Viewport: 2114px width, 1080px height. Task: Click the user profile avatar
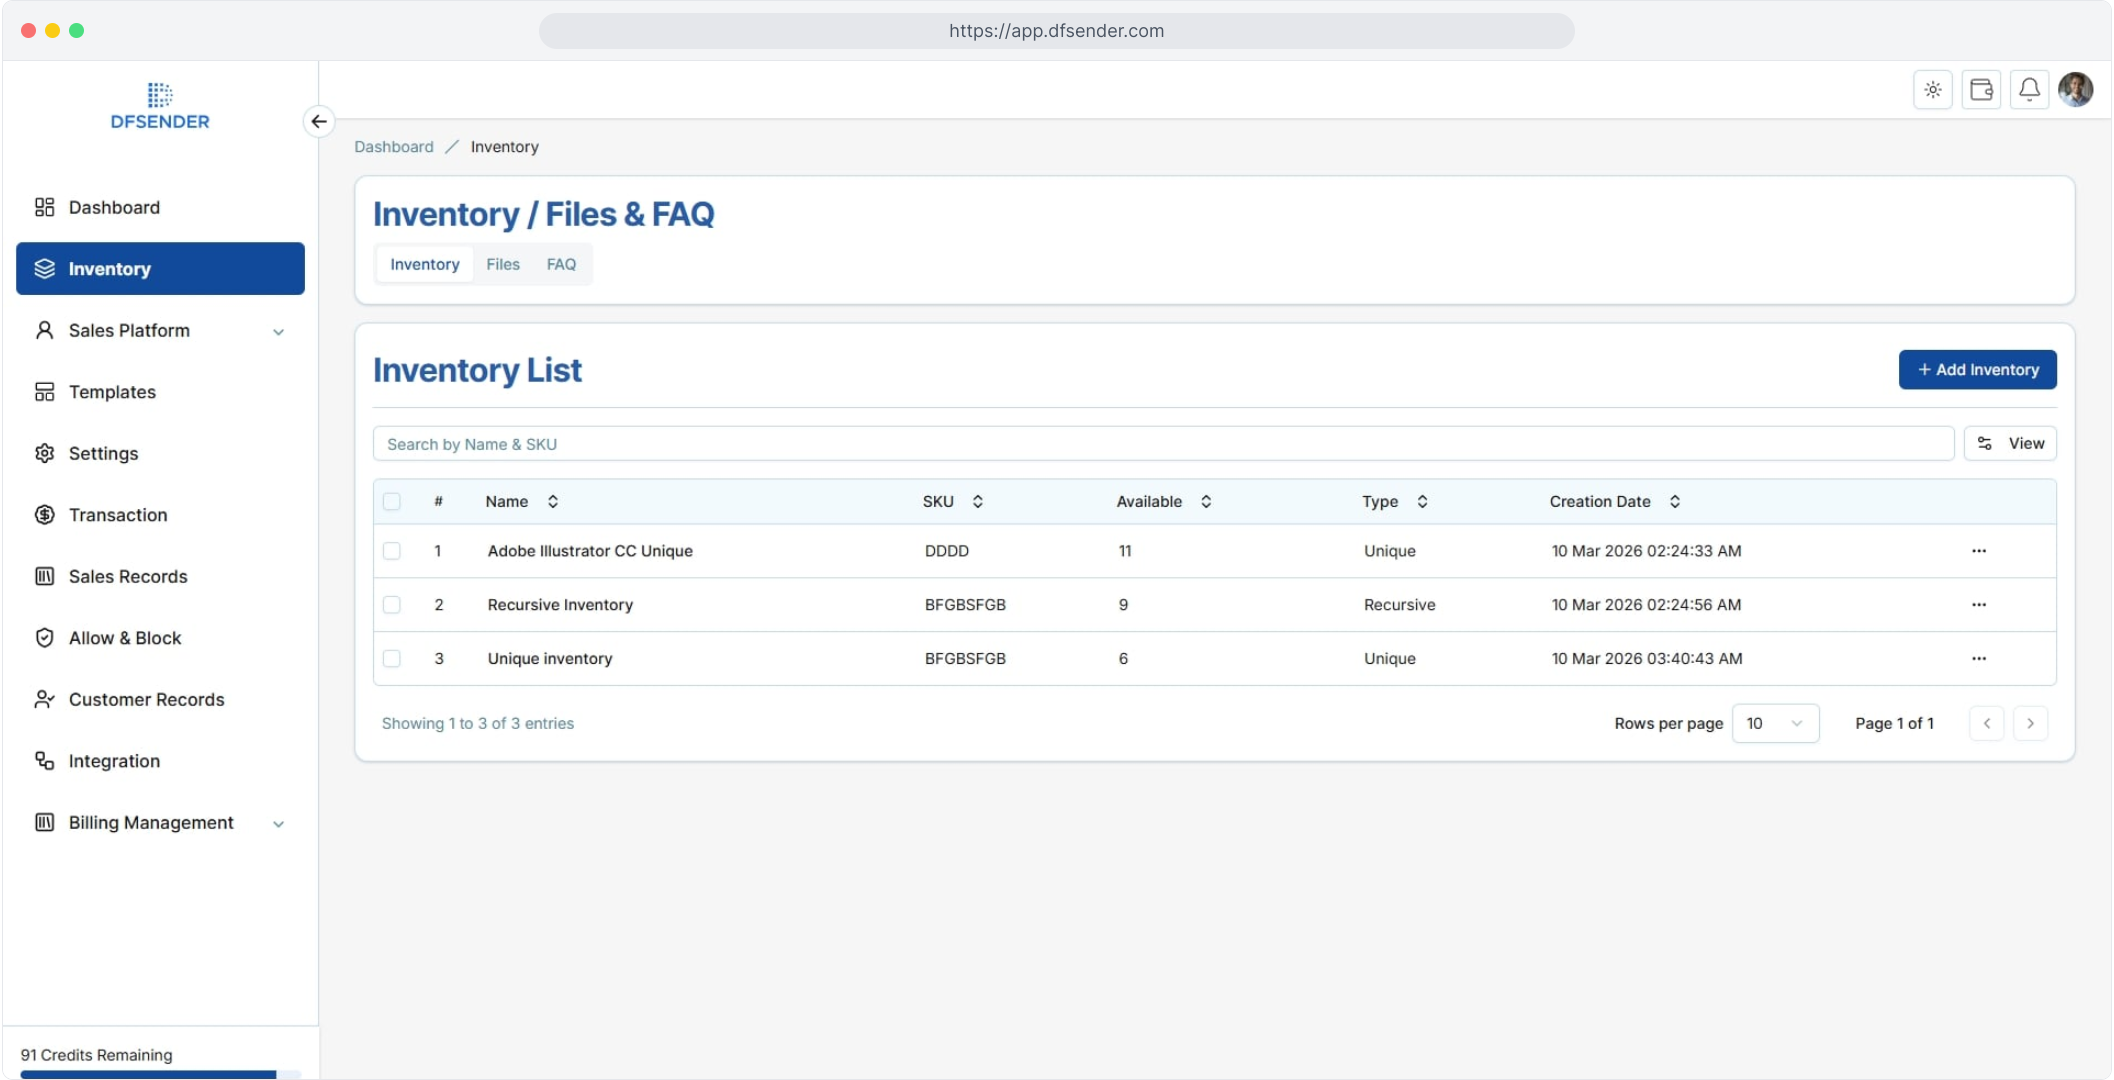[x=2075, y=90]
